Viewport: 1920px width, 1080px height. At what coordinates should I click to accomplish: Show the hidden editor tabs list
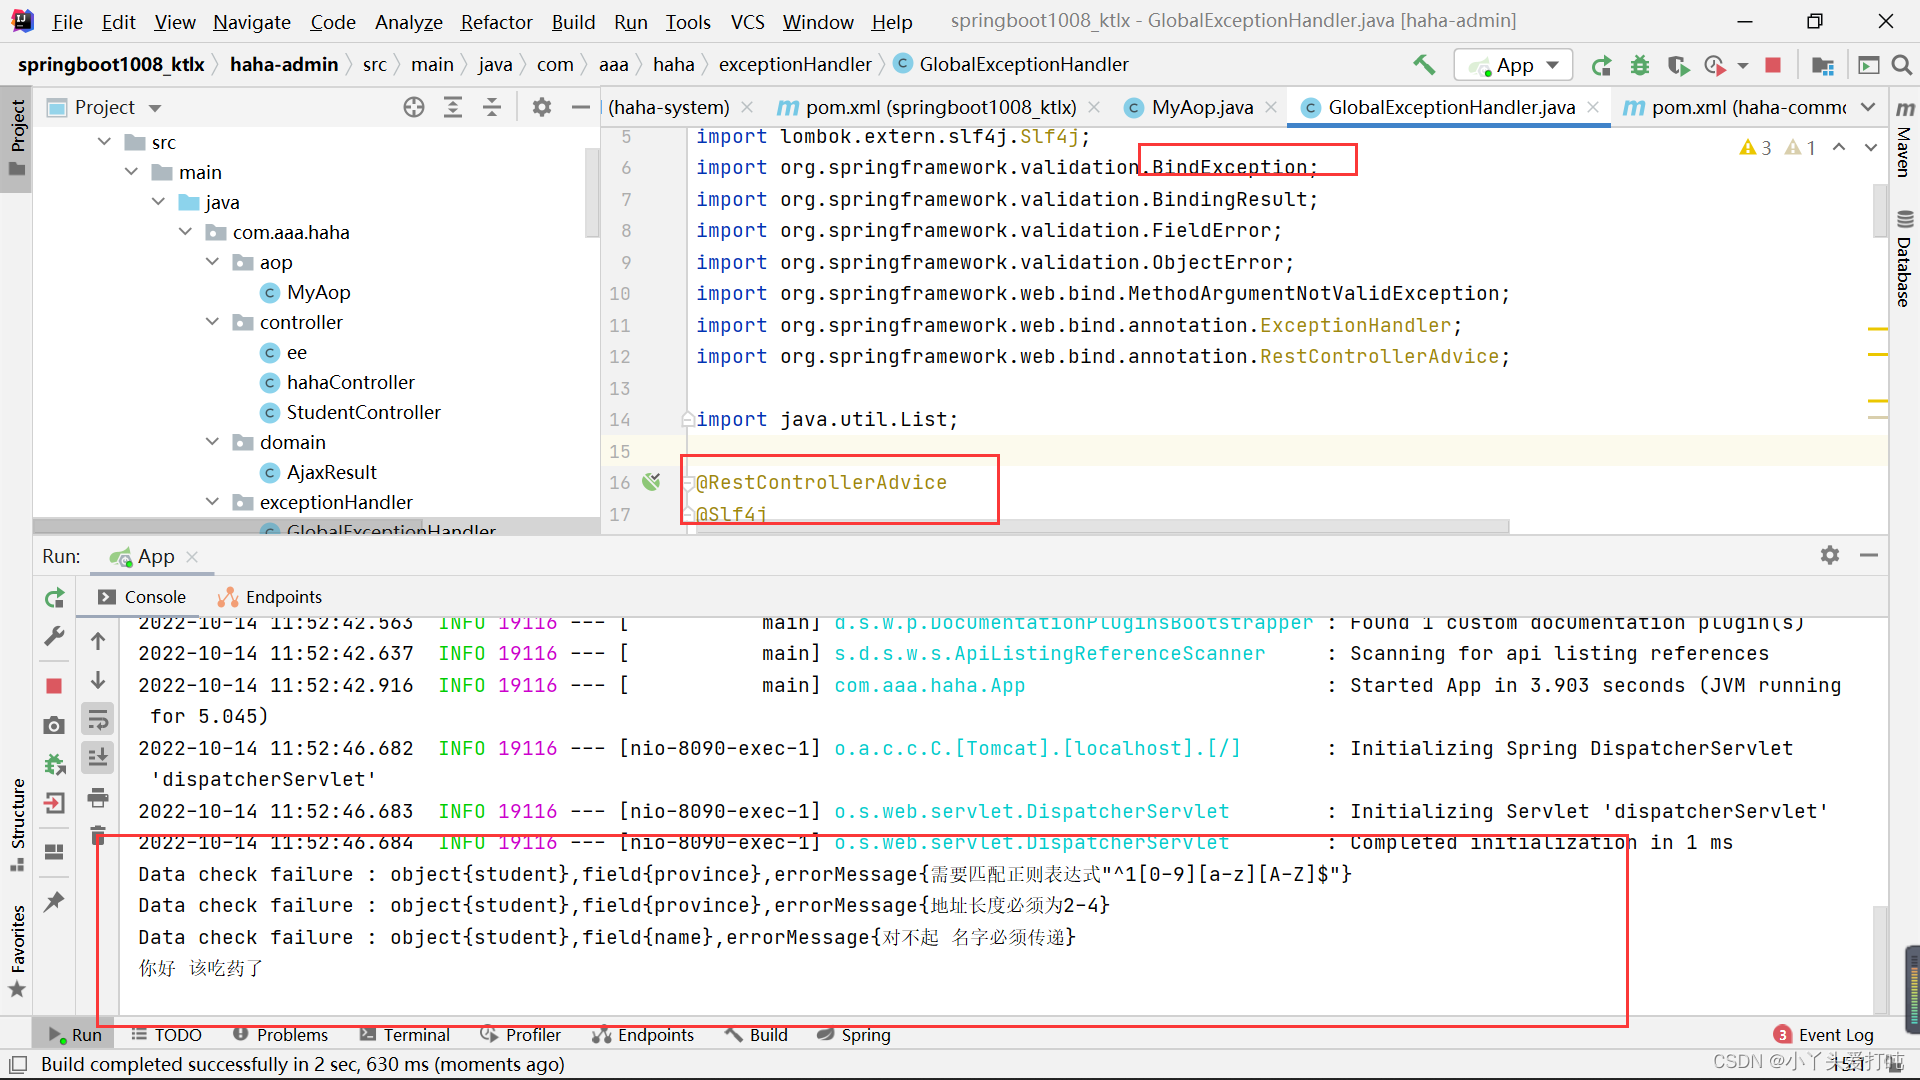[x=1867, y=107]
